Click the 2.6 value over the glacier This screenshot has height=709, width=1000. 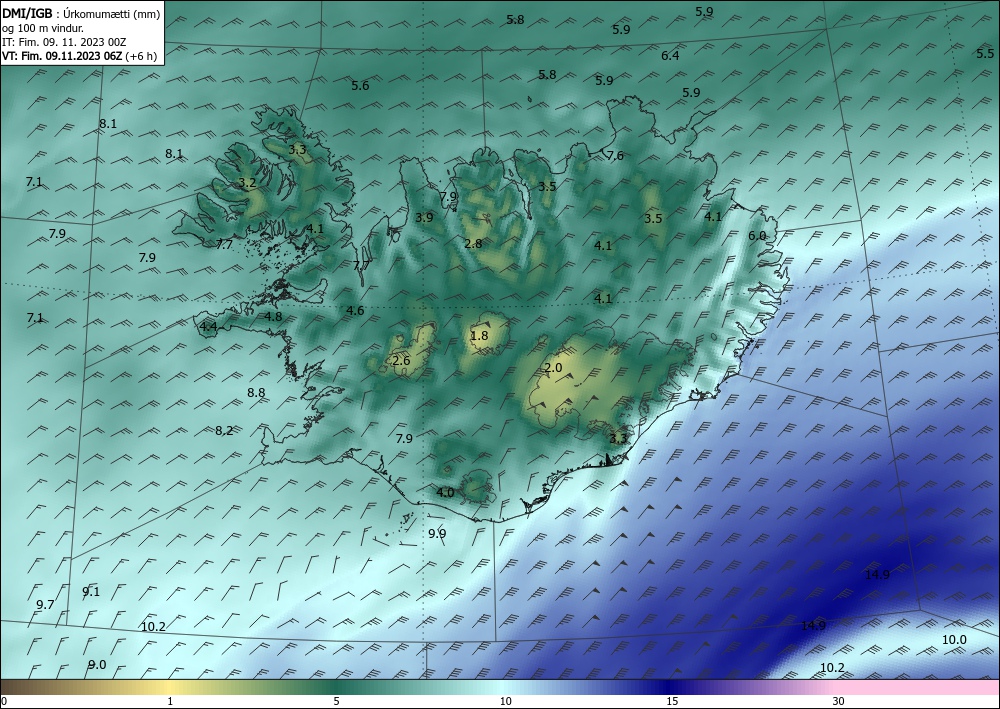[x=401, y=361]
